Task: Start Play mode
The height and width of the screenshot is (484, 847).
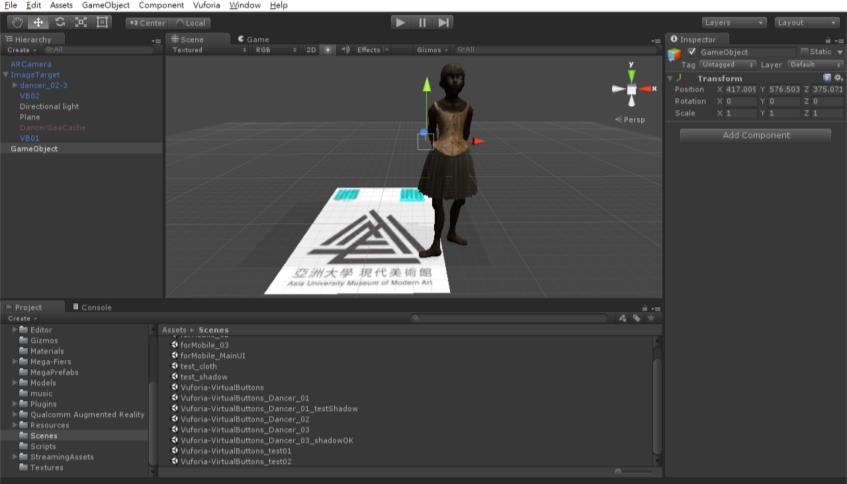Action: [x=400, y=23]
